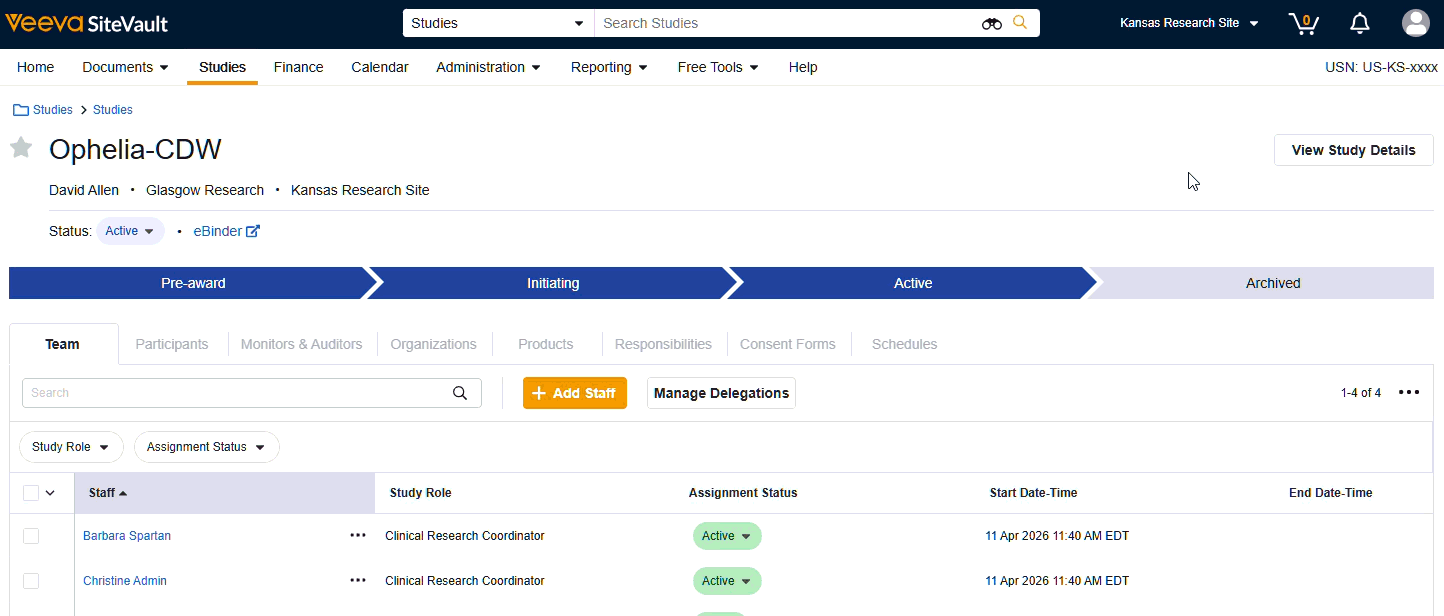
Task: Expand the Assignment Status filter dropdown
Action: (x=206, y=447)
